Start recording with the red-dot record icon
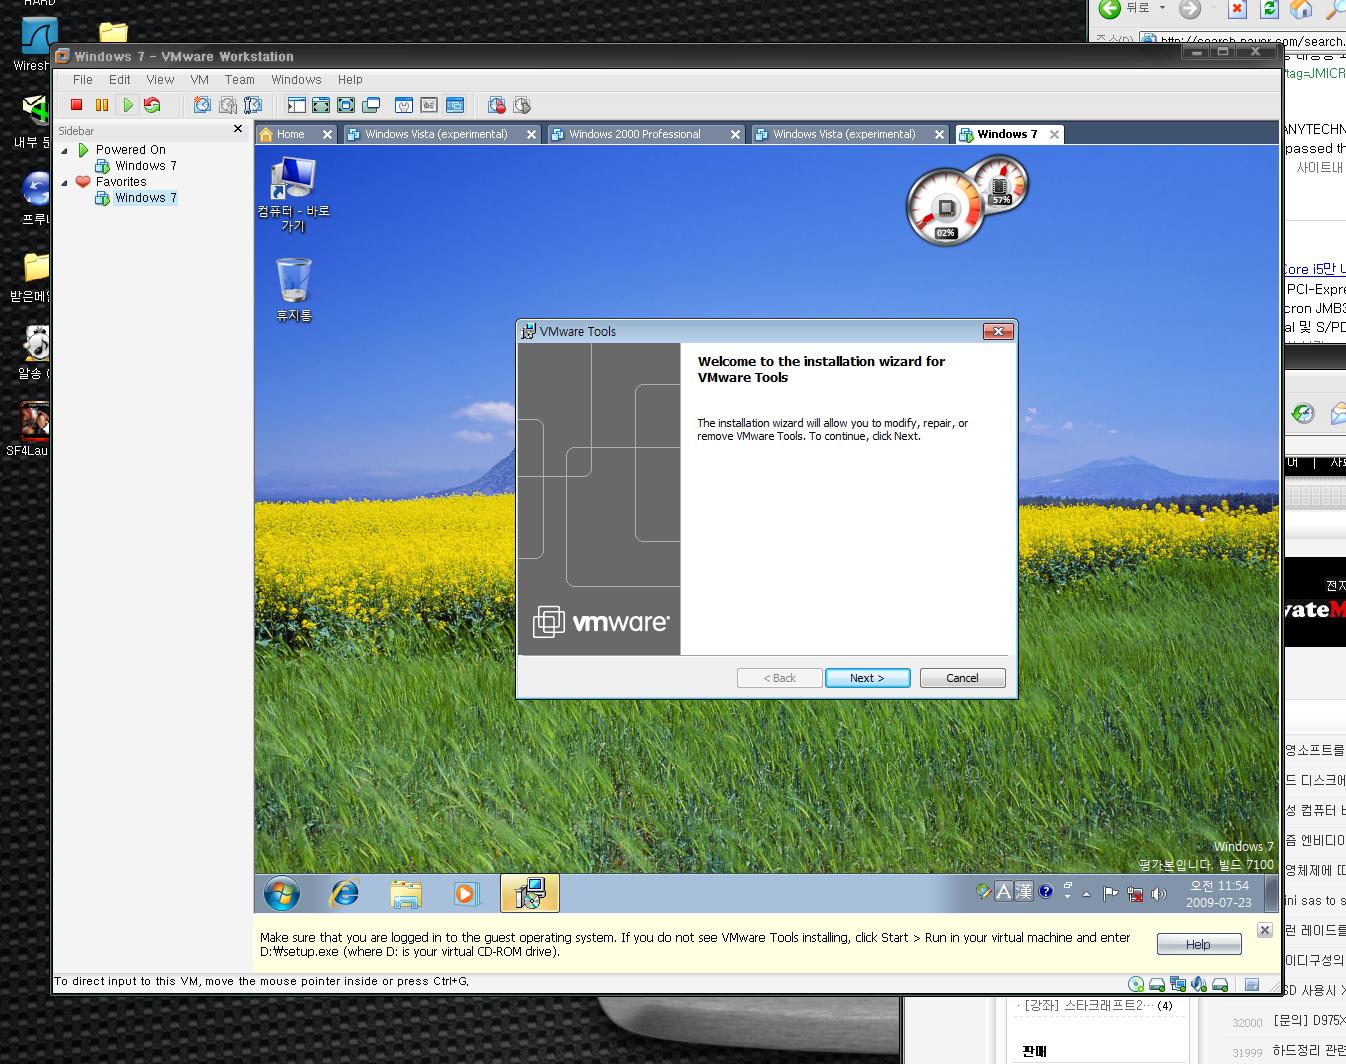Image resolution: width=1346 pixels, height=1064 pixels. pyautogui.click(x=497, y=105)
